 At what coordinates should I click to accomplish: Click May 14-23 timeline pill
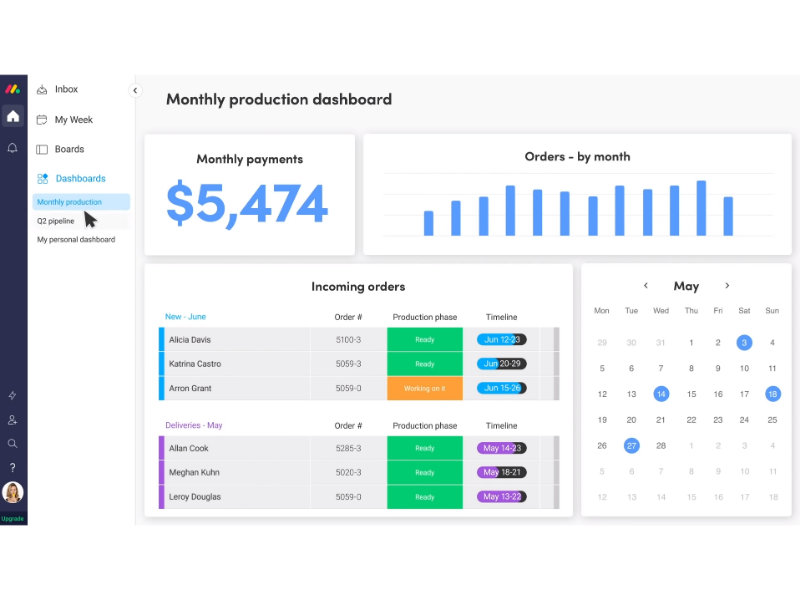pos(502,448)
